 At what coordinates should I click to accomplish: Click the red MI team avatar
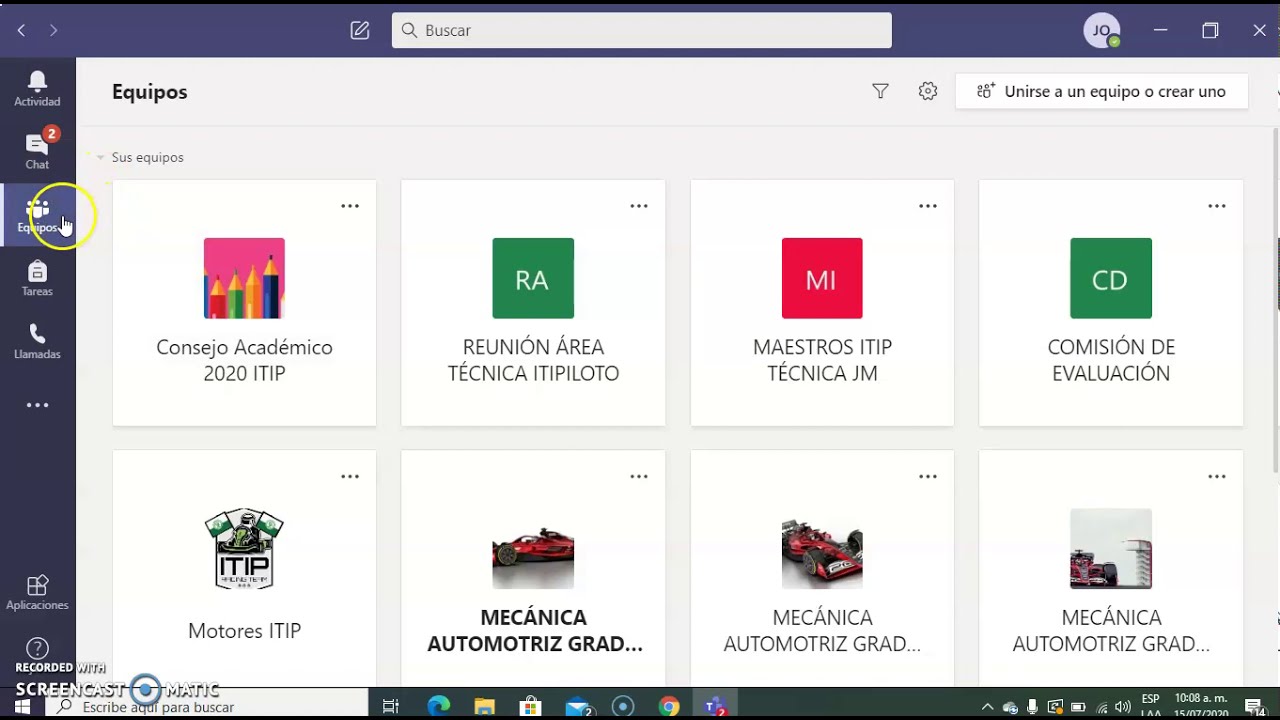[x=822, y=278]
